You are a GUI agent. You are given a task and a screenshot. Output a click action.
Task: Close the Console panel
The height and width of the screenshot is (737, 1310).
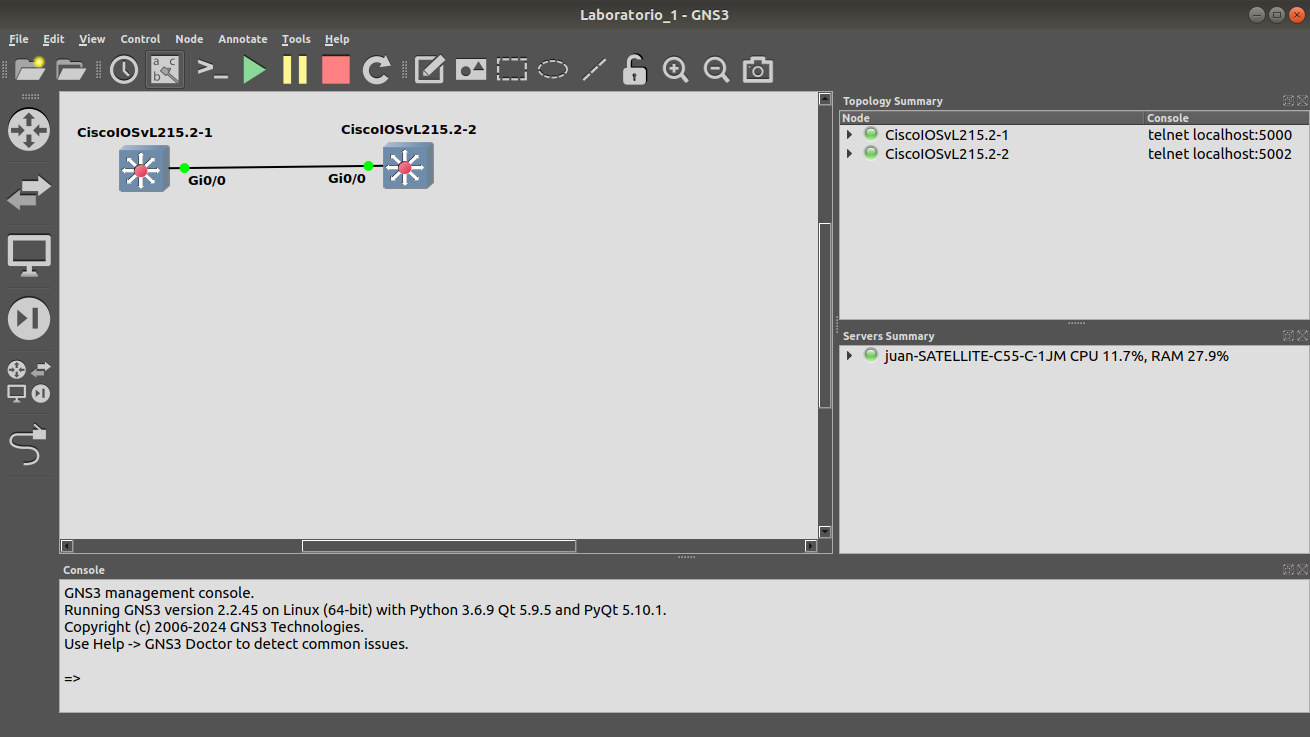1302,570
